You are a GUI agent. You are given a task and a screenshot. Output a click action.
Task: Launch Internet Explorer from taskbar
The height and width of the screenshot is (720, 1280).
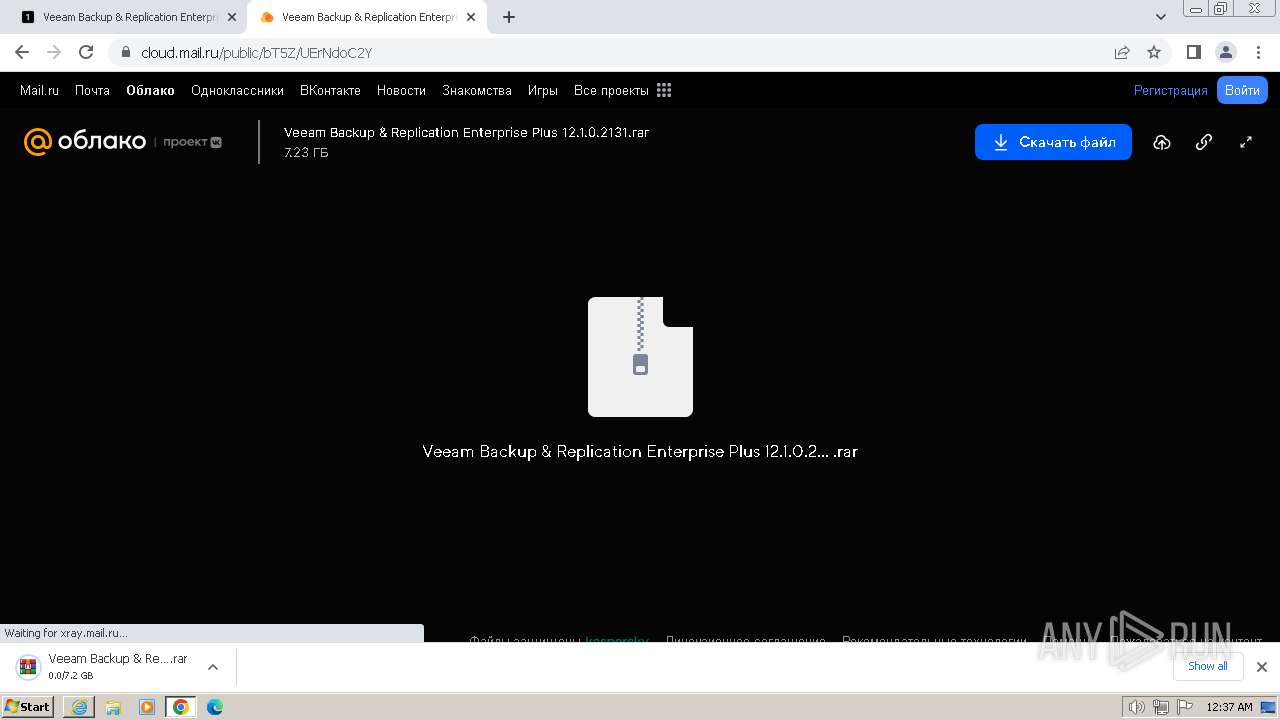coord(79,707)
